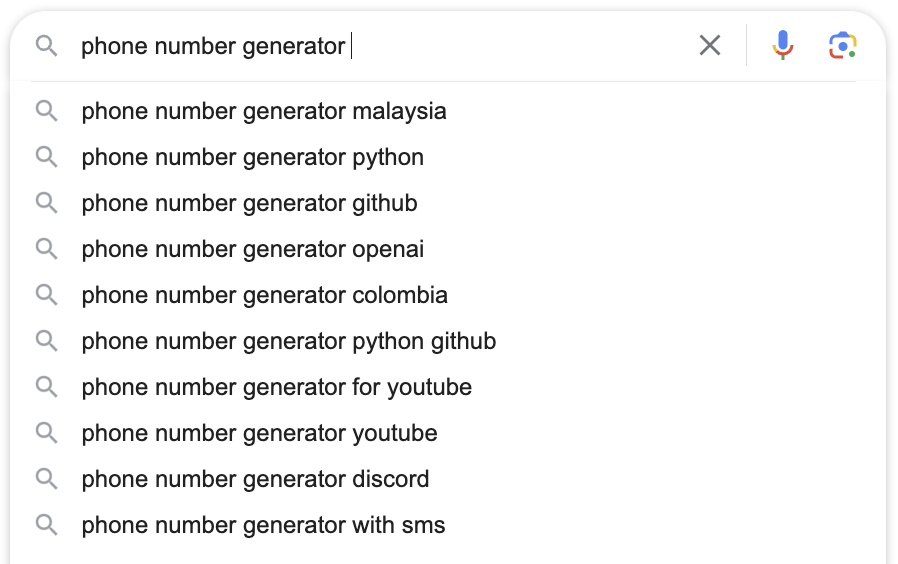The image size is (898, 564).
Task: Click magnifier icon beside openai suggestion
Action: tap(46, 248)
